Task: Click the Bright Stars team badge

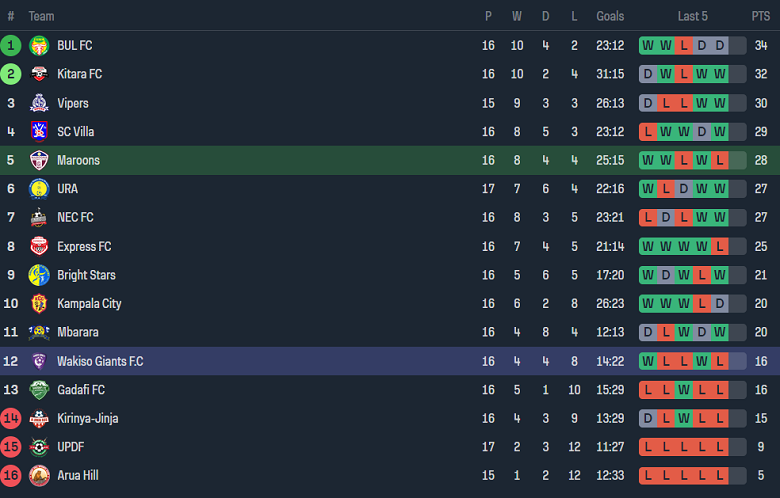Action: pos(39,275)
